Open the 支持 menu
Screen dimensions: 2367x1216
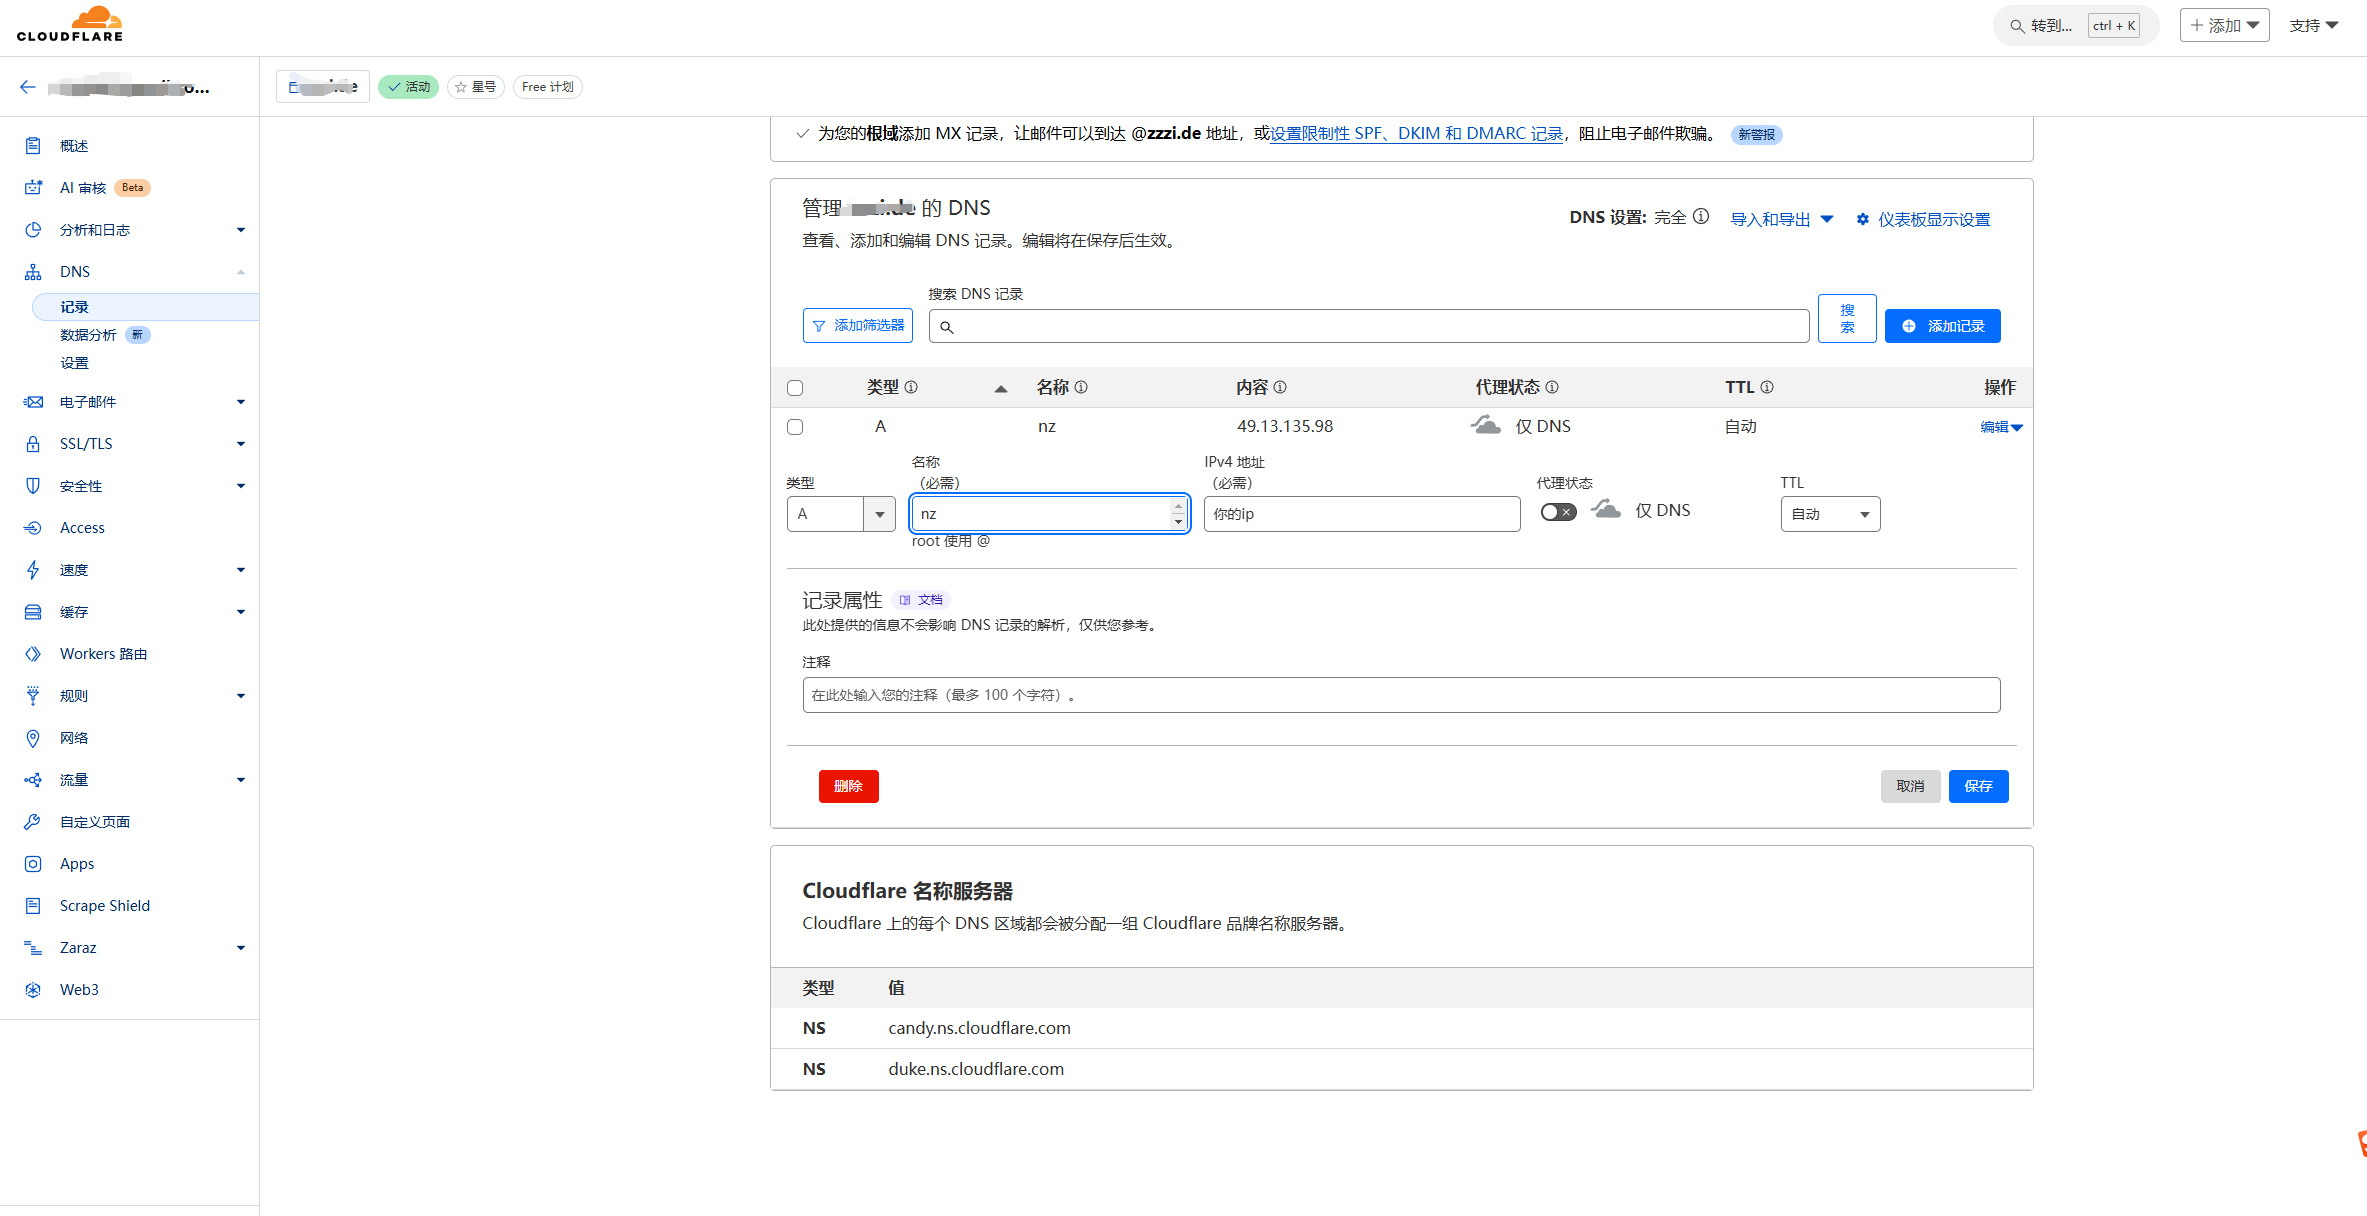pyautogui.click(x=2314, y=24)
